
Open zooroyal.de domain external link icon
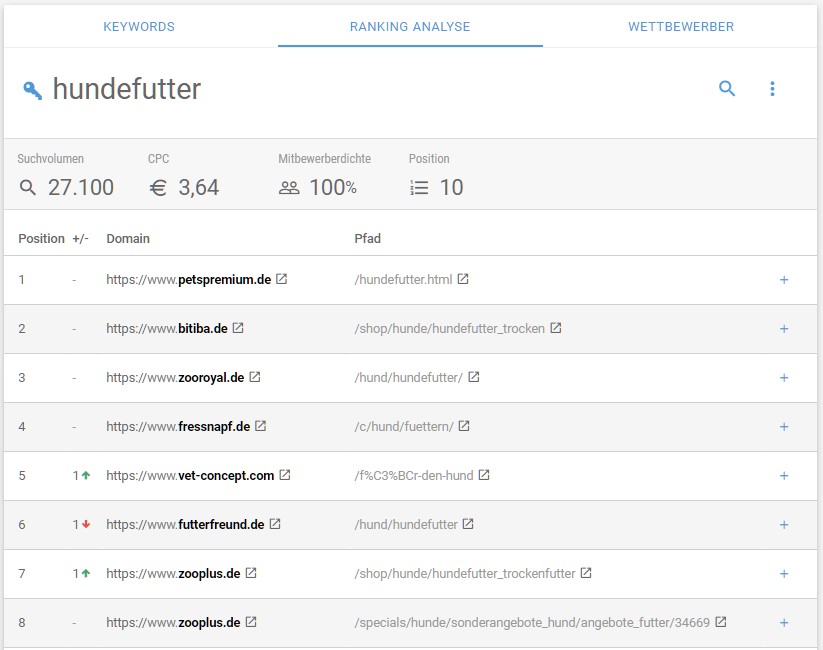[x=255, y=377]
